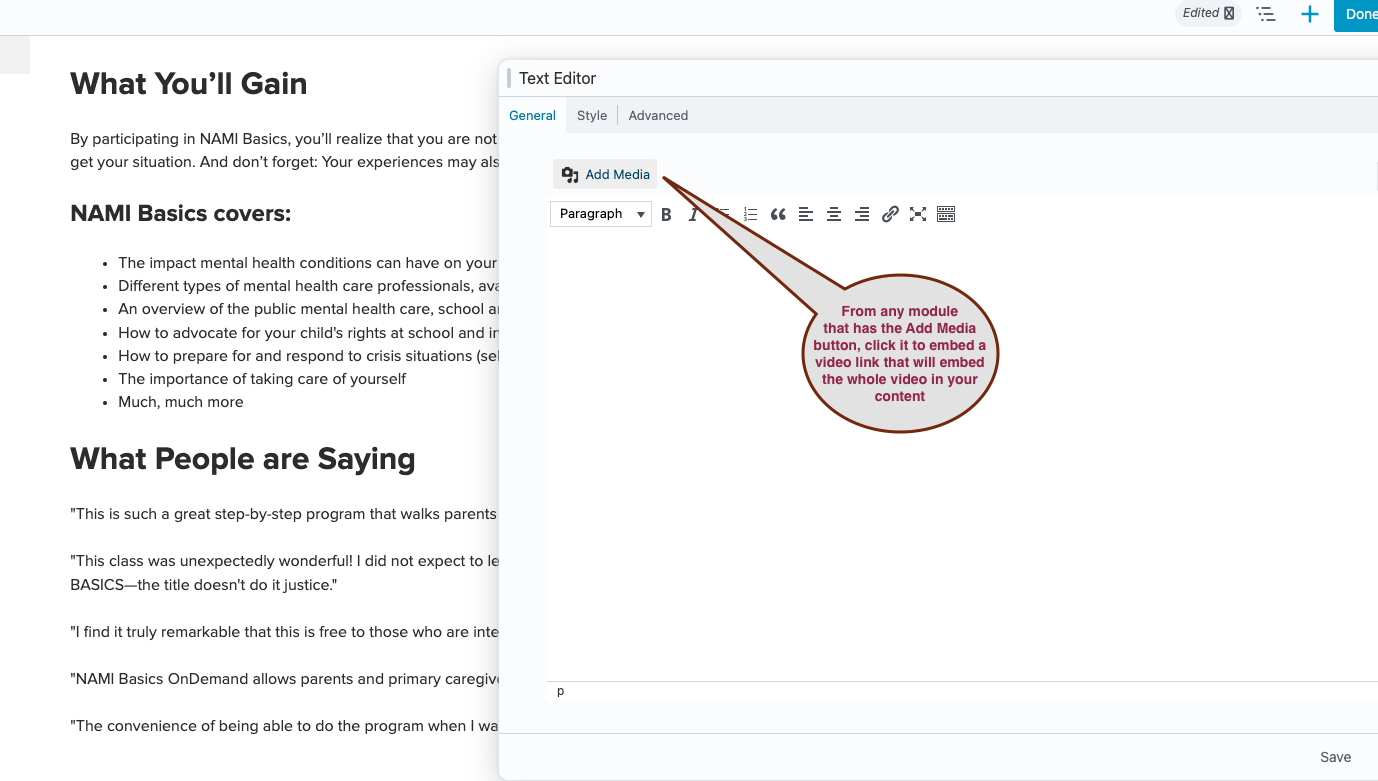Image resolution: width=1378 pixels, height=781 pixels.
Task: Click the 'NAMI Basics OnDemand allows parents' quote
Action: [284, 679]
